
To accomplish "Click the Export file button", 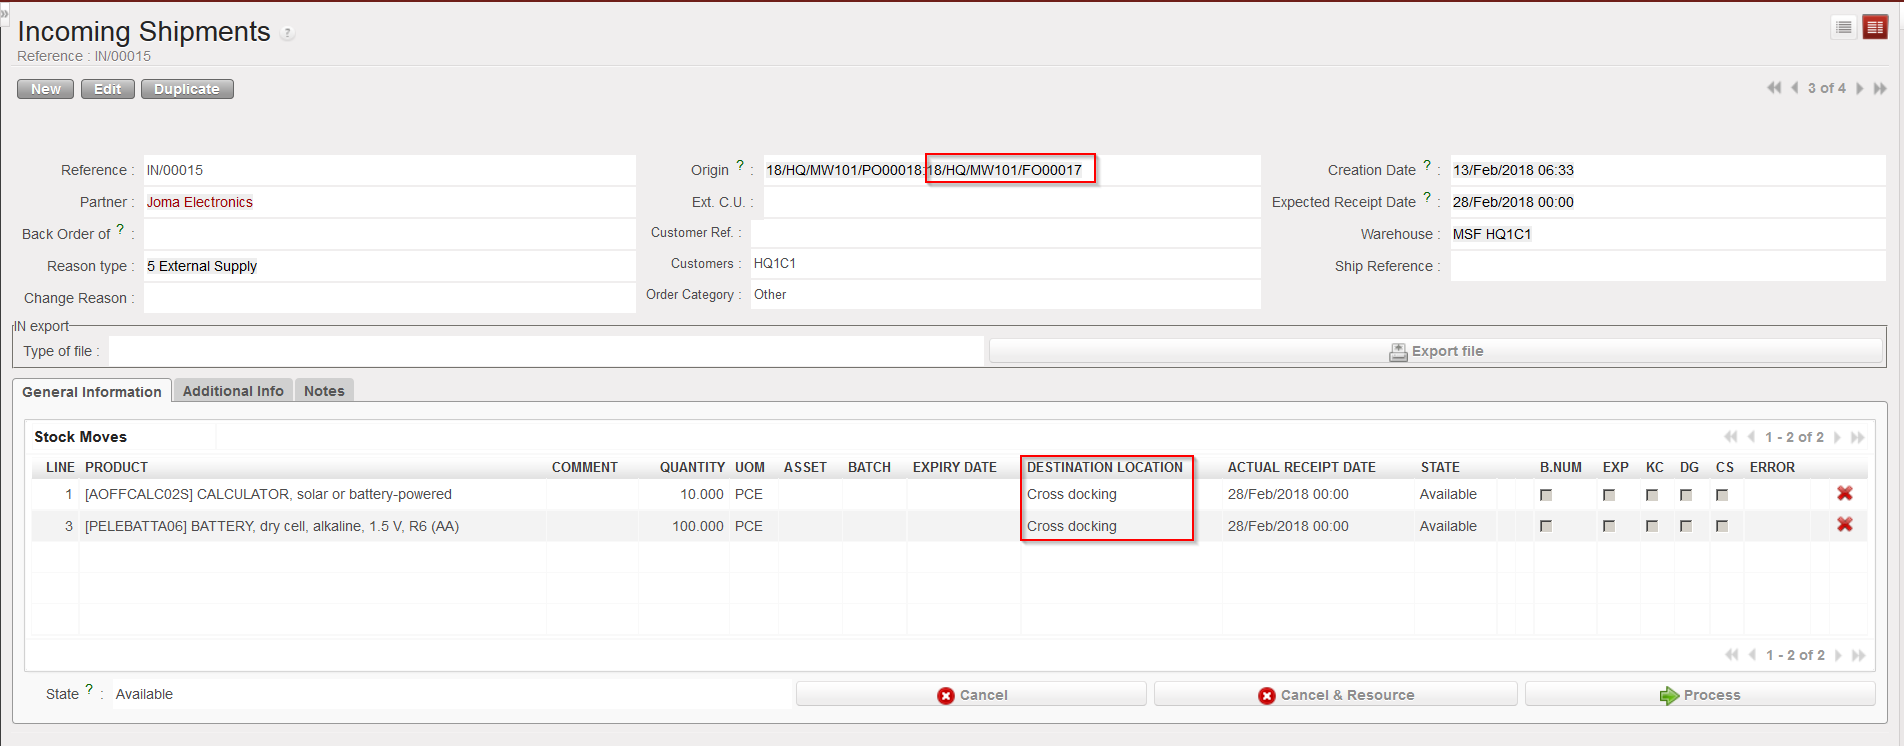I will (1435, 351).
